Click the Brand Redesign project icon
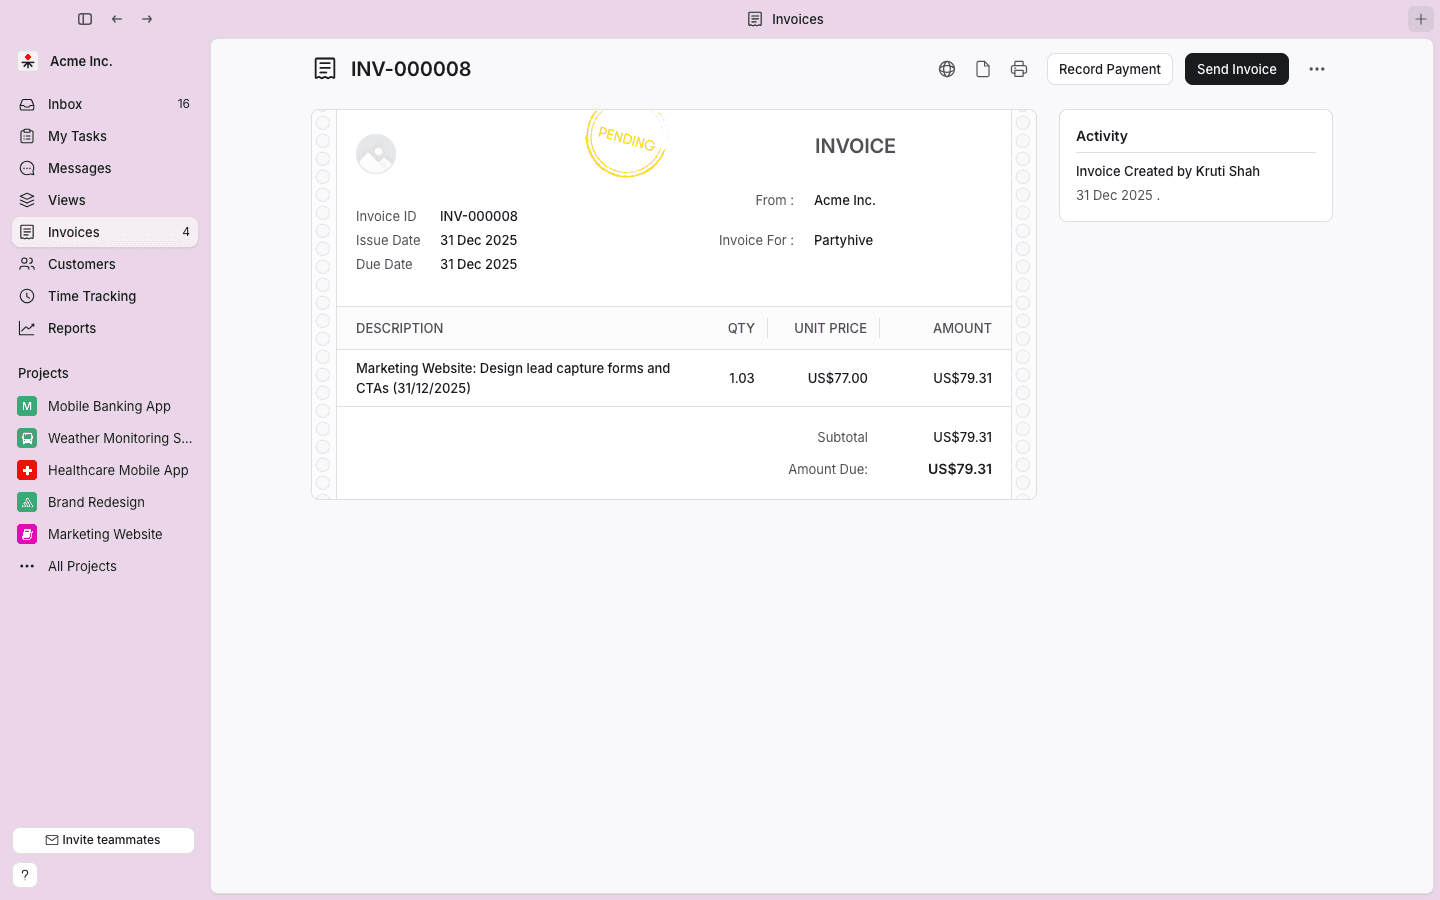The image size is (1440, 900). click(x=27, y=502)
